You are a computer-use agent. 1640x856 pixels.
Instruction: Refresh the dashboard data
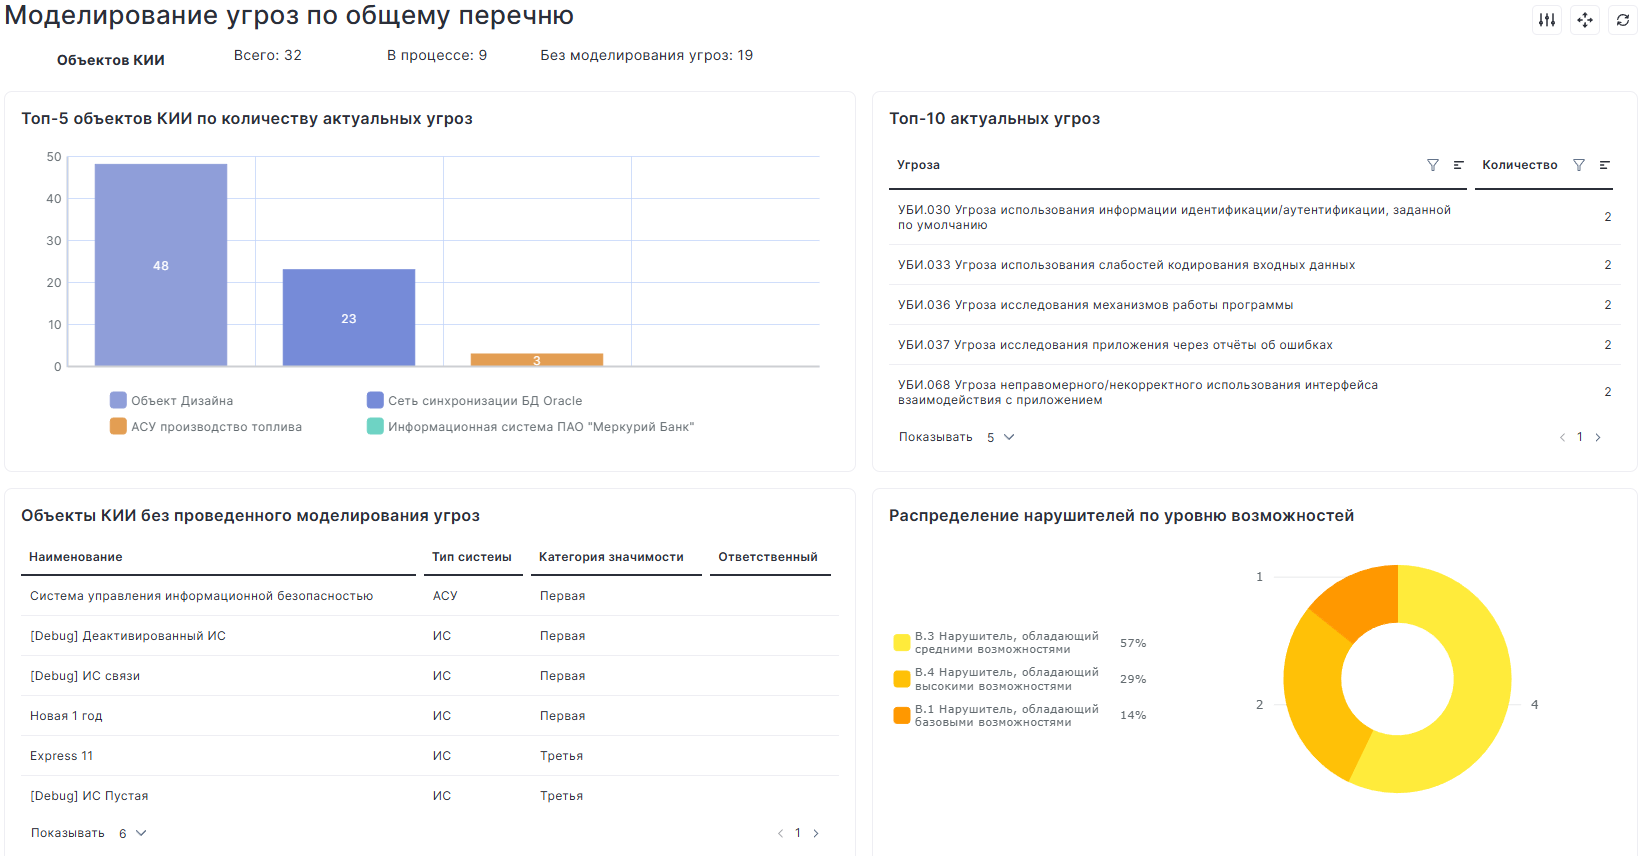(x=1622, y=20)
